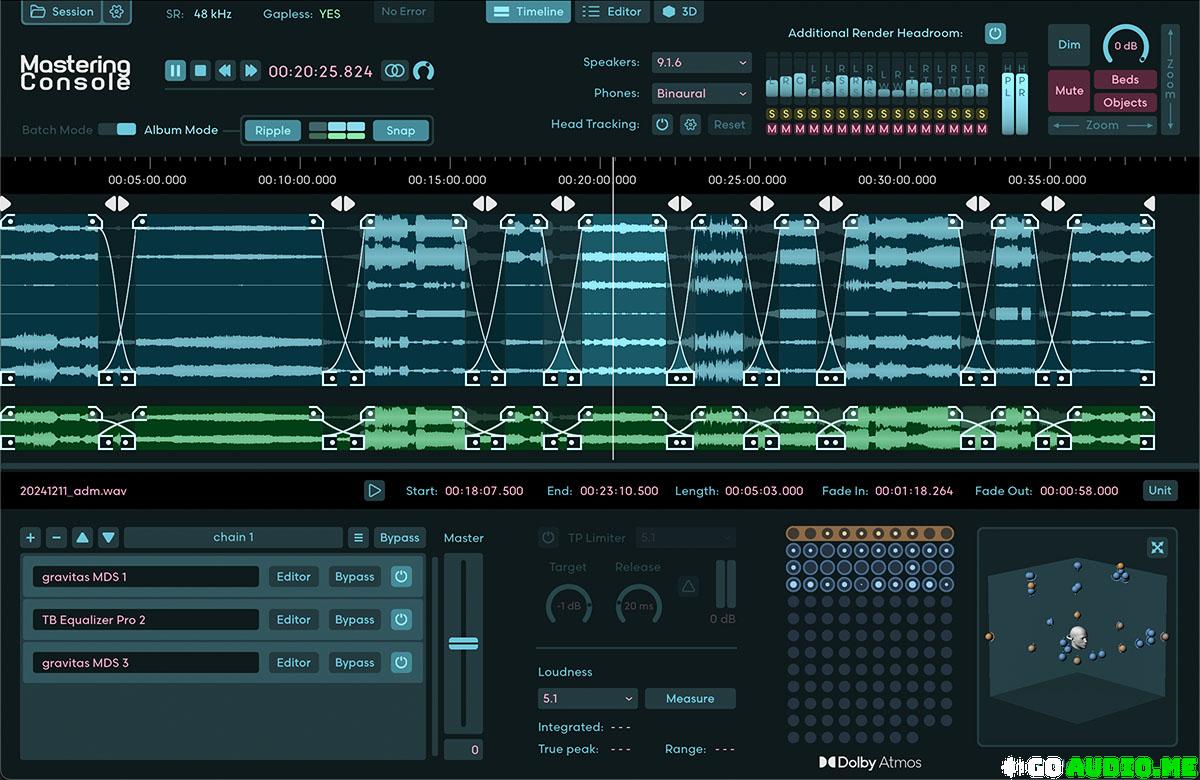Switch to the 3D view tab
This screenshot has height=780, width=1200.
click(x=679, y=12)
